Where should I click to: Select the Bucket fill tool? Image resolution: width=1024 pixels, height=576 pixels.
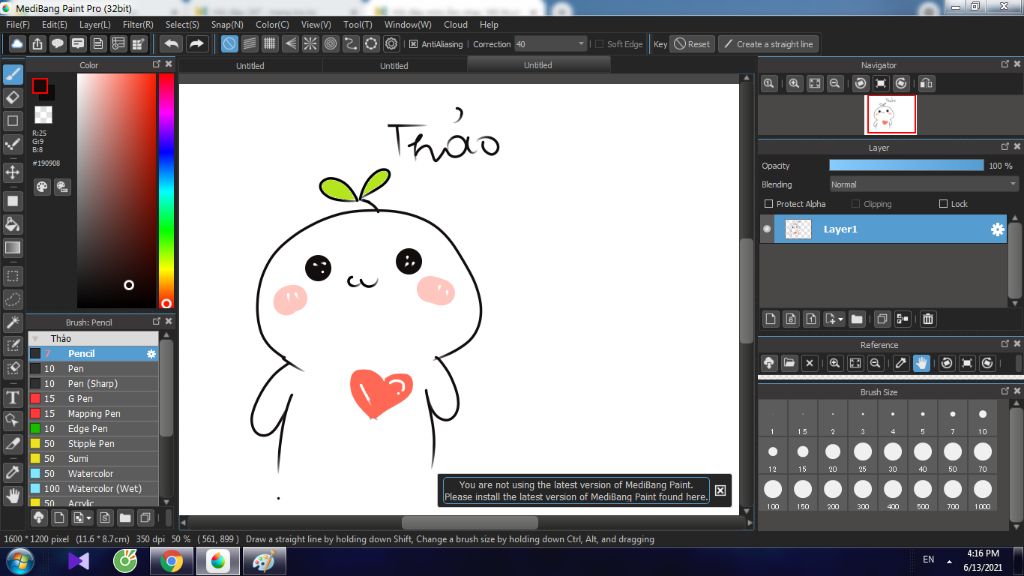click(13, 225)
